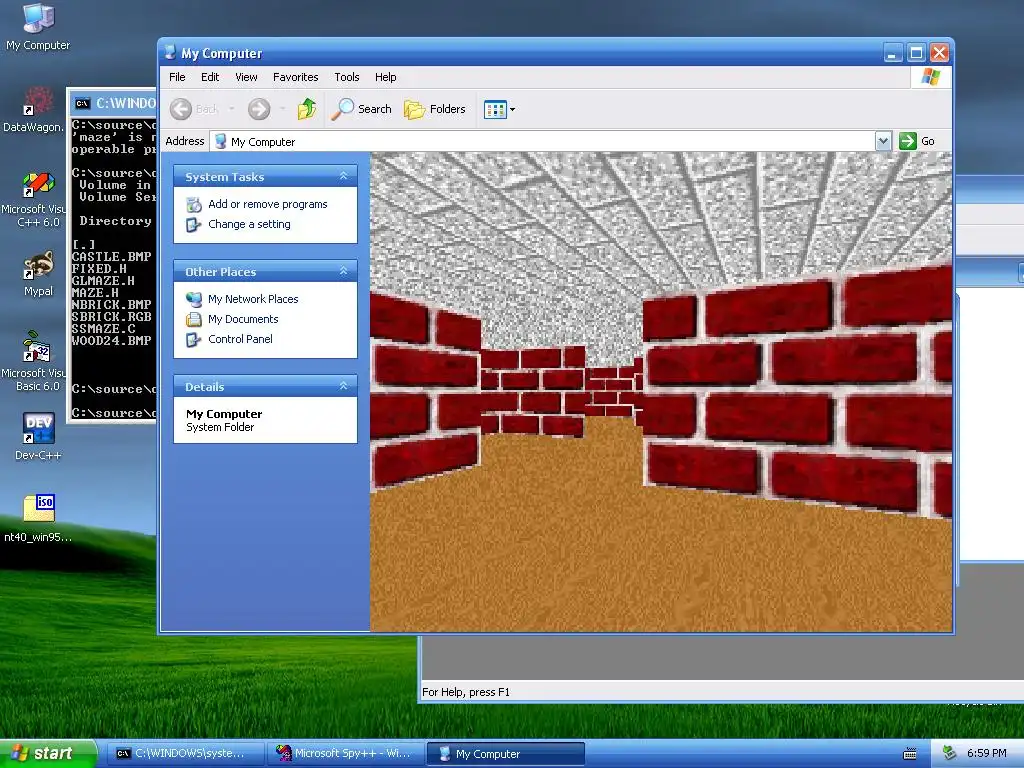Click the My Documents folder icon

[194, 319]
